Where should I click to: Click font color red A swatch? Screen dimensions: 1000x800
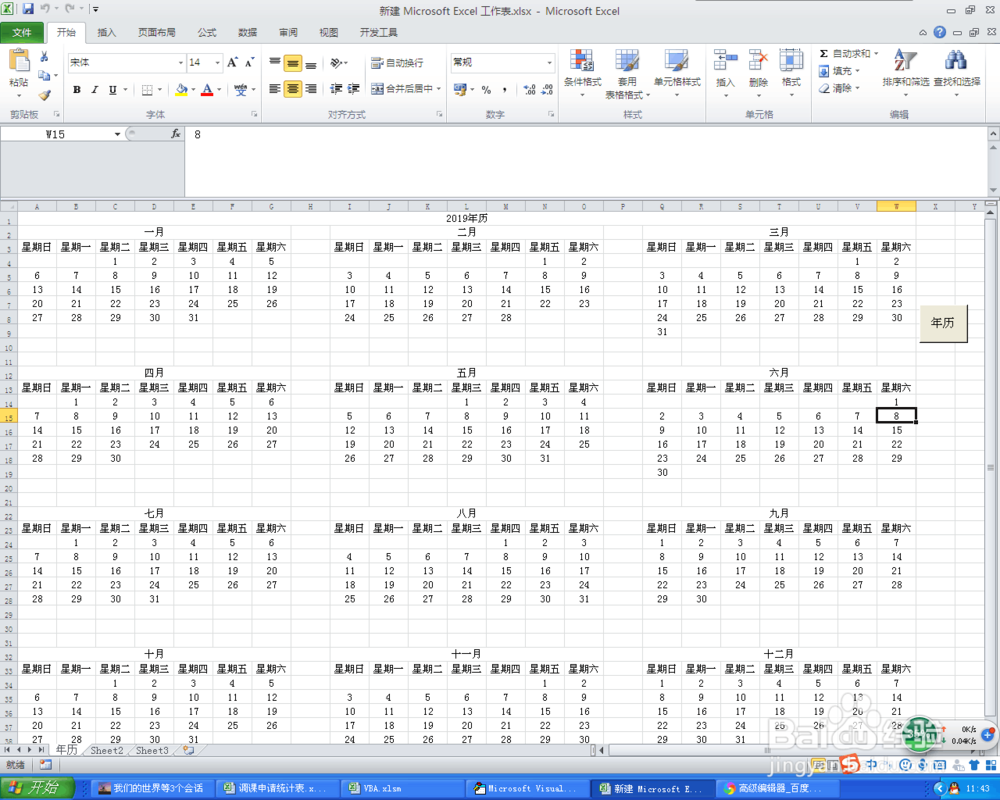pyautogui.click(x=207, y=89)
